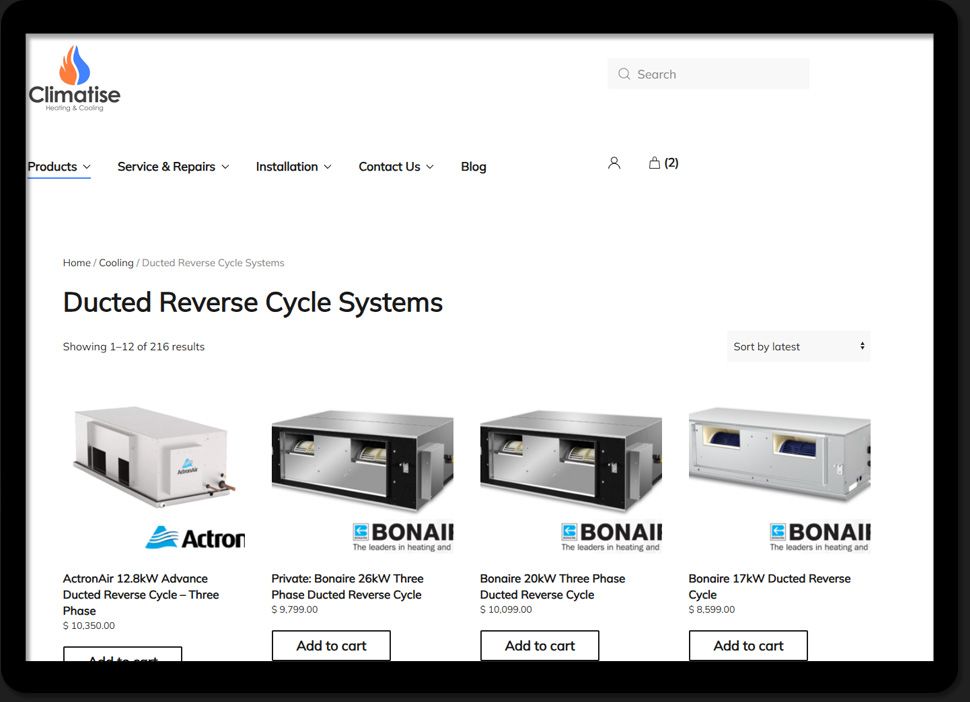Screen dimensions: 970x702
Task: Add Bonaire 20kW Three Phase to cart
Action: (539, 646)
